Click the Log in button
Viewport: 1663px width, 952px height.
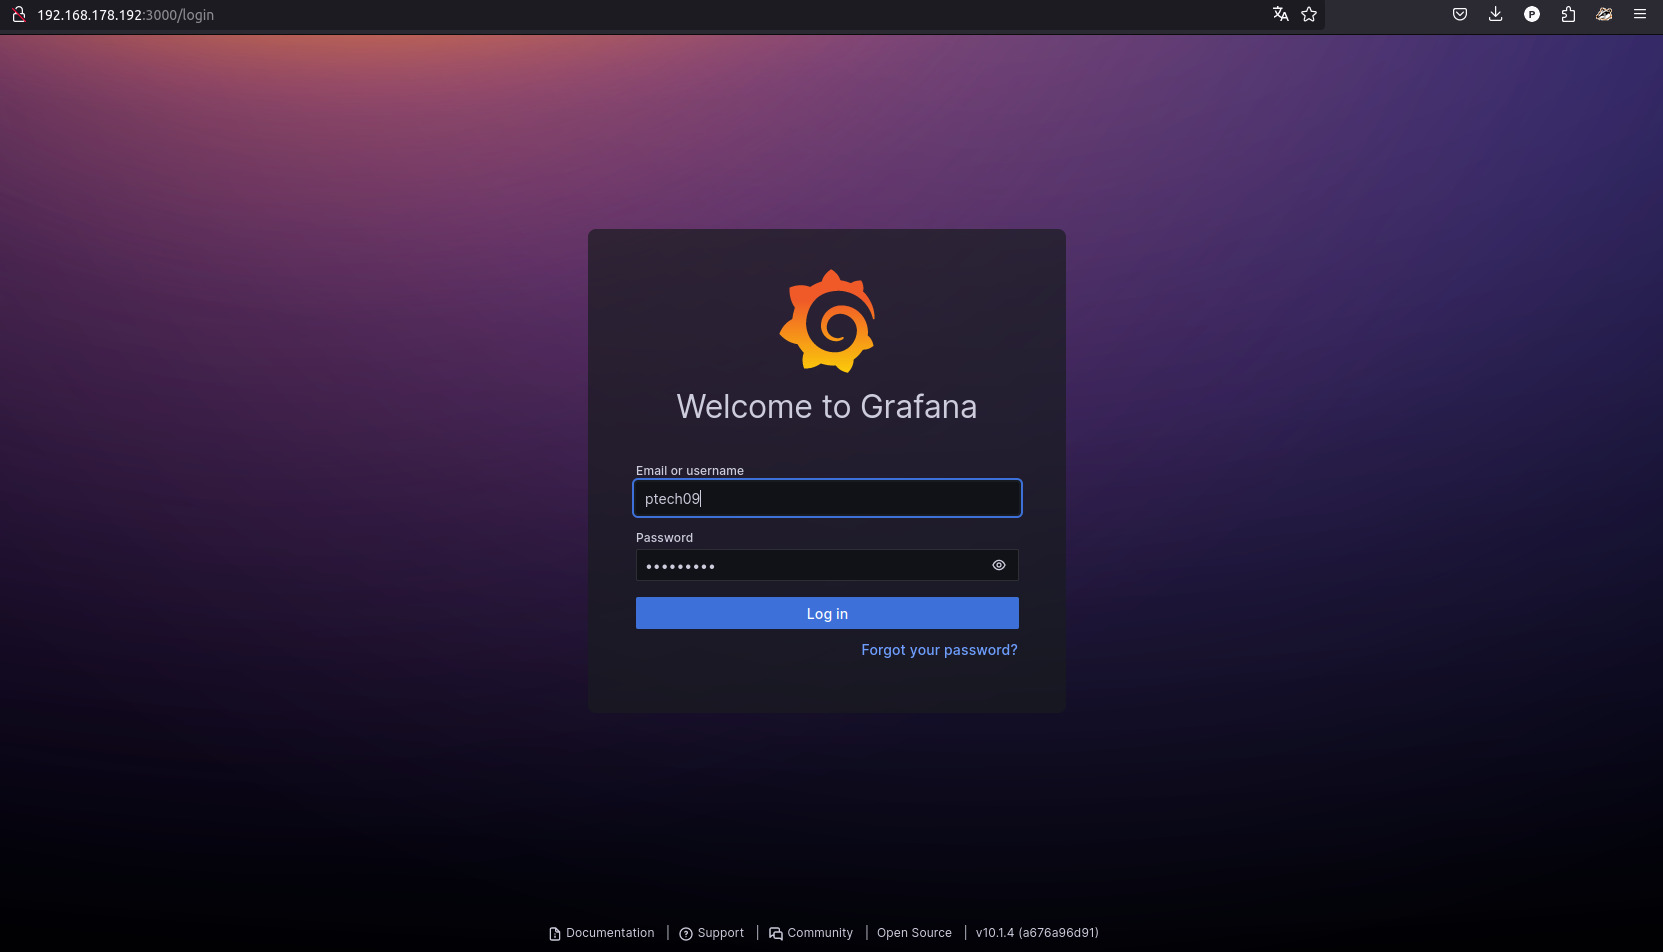click(x=827, y=613)
